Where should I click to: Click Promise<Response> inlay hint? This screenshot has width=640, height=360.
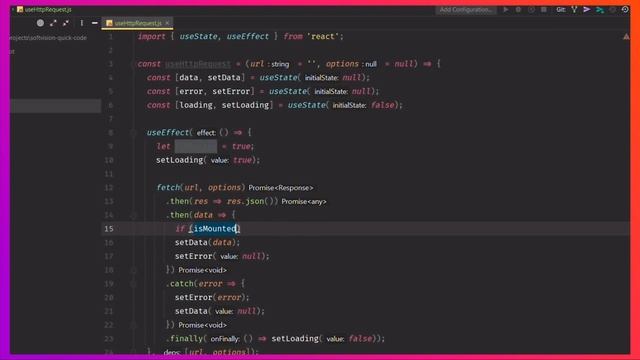pyautogui.click(x=281, y=188)
